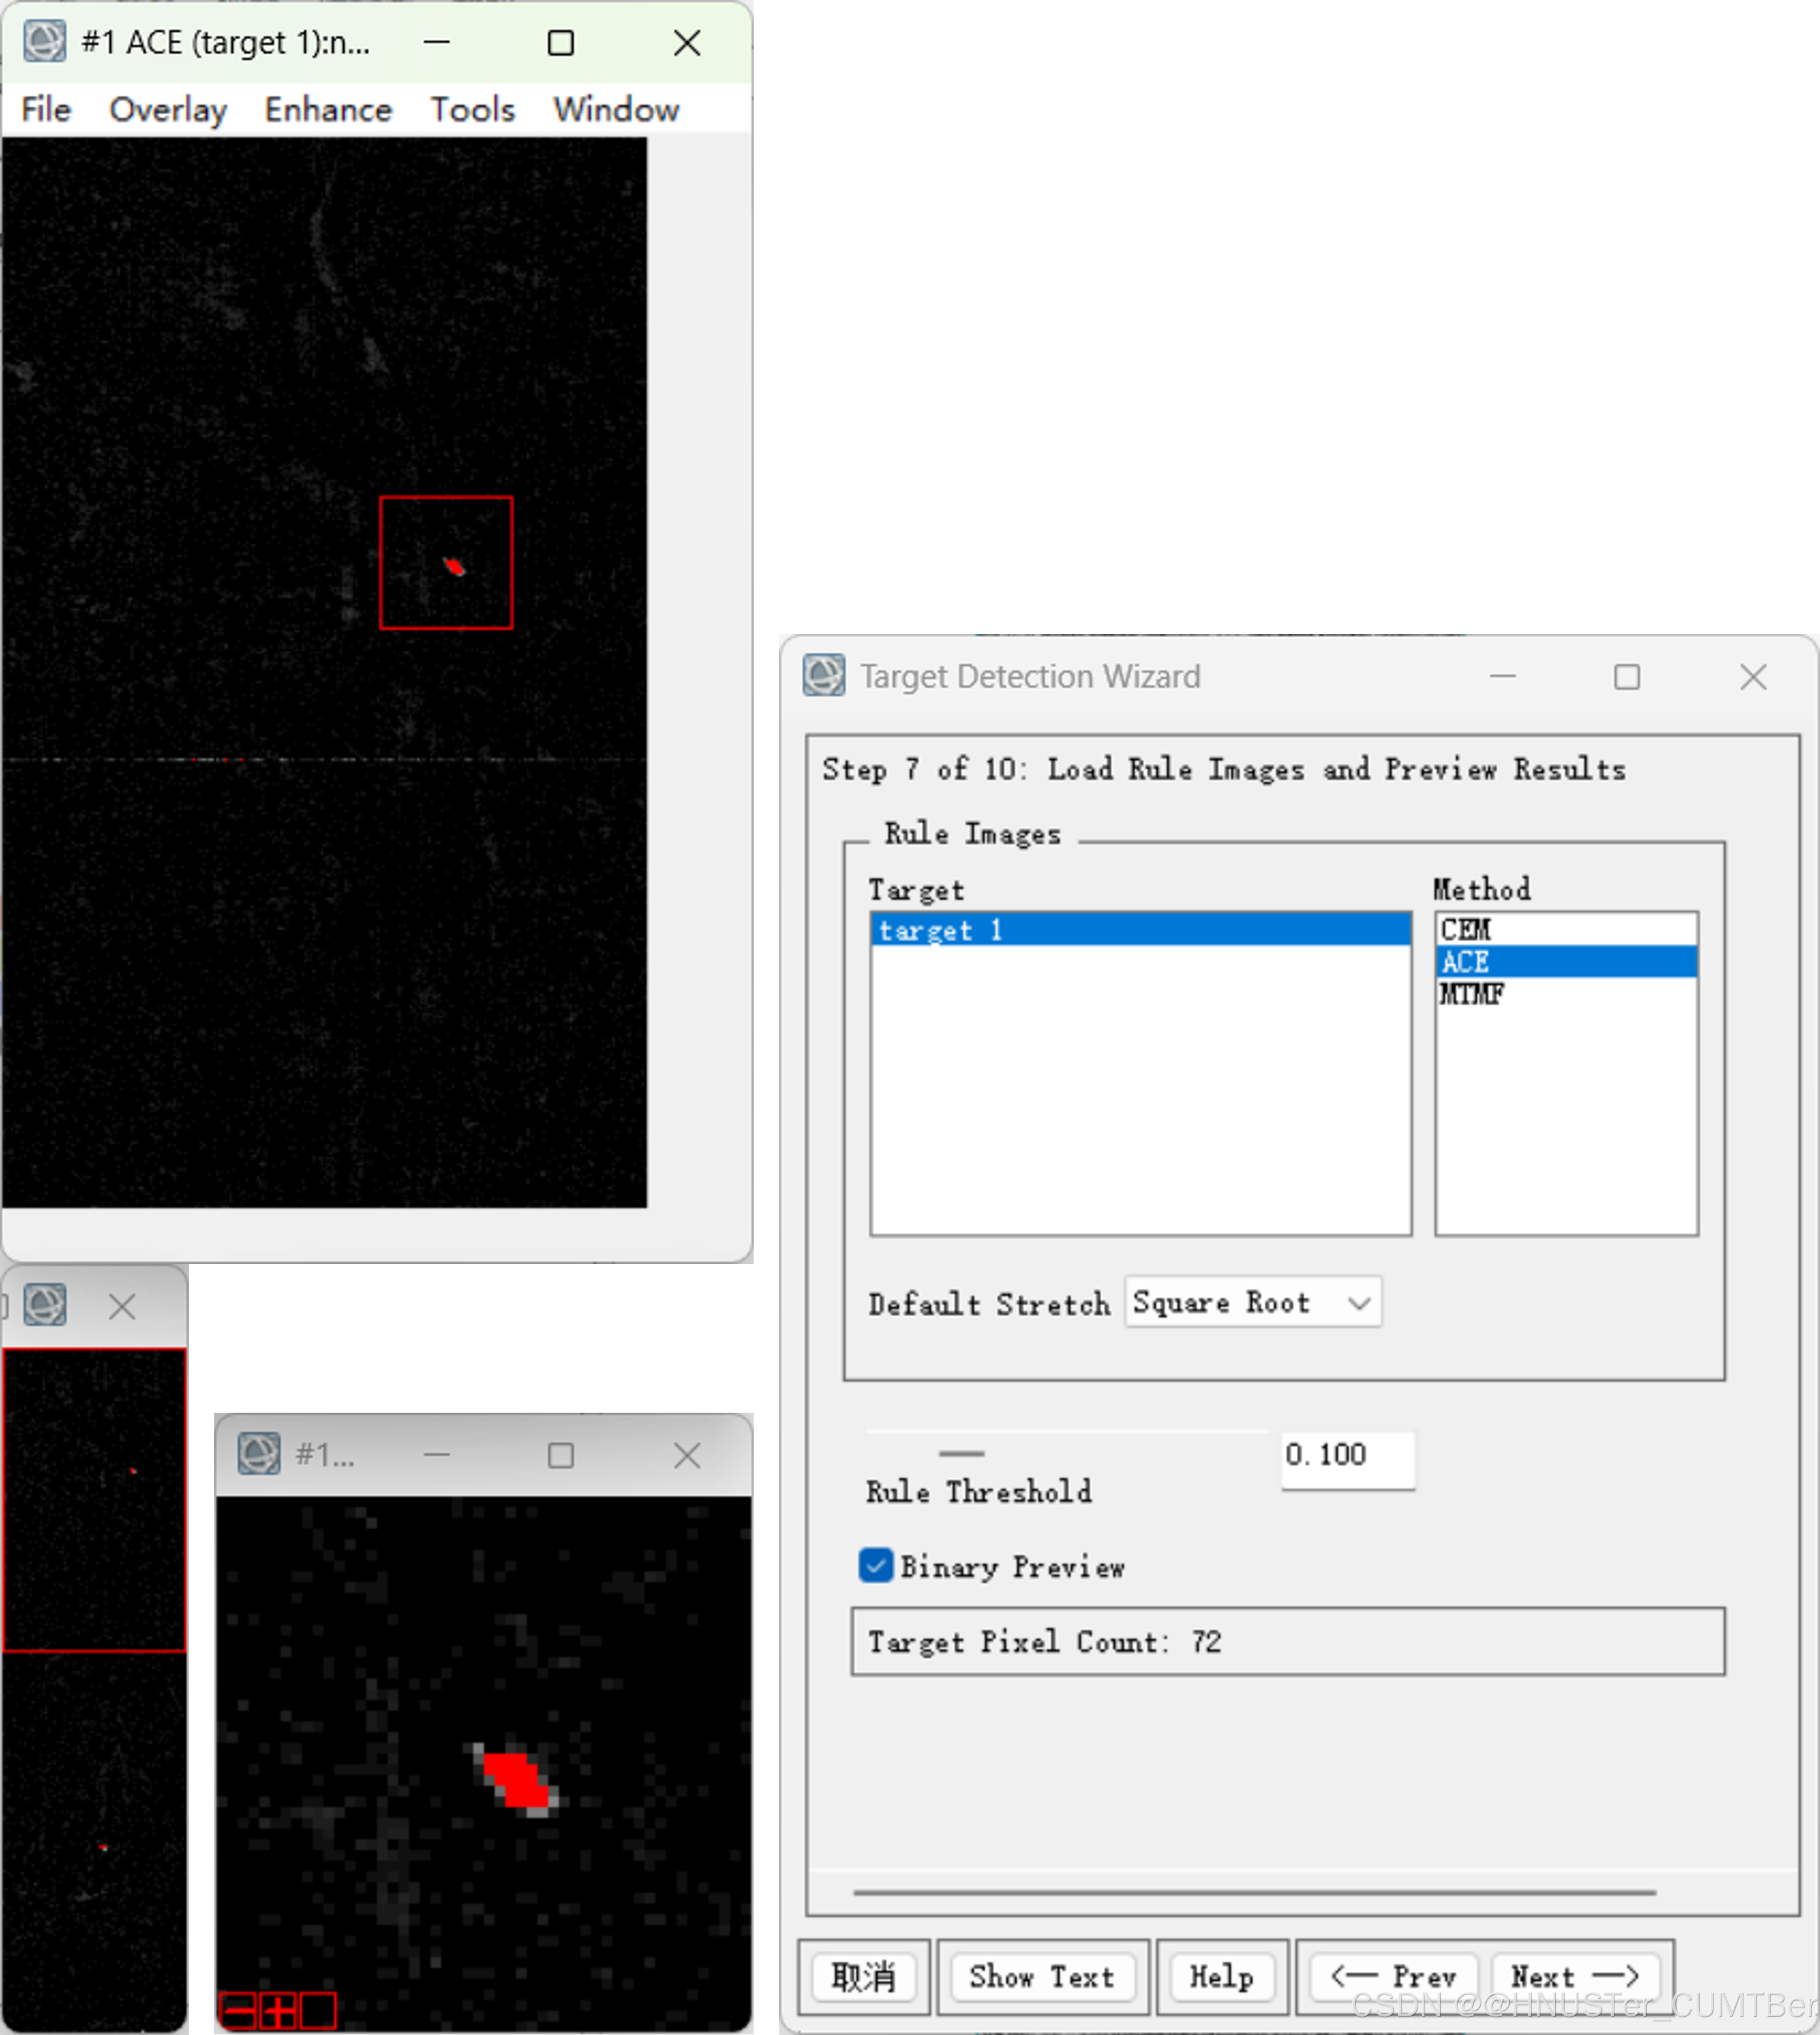Click ENVI icon in scroll window title bar
Viewport: 1820px width, 2035px height.
coord(45,1305)
